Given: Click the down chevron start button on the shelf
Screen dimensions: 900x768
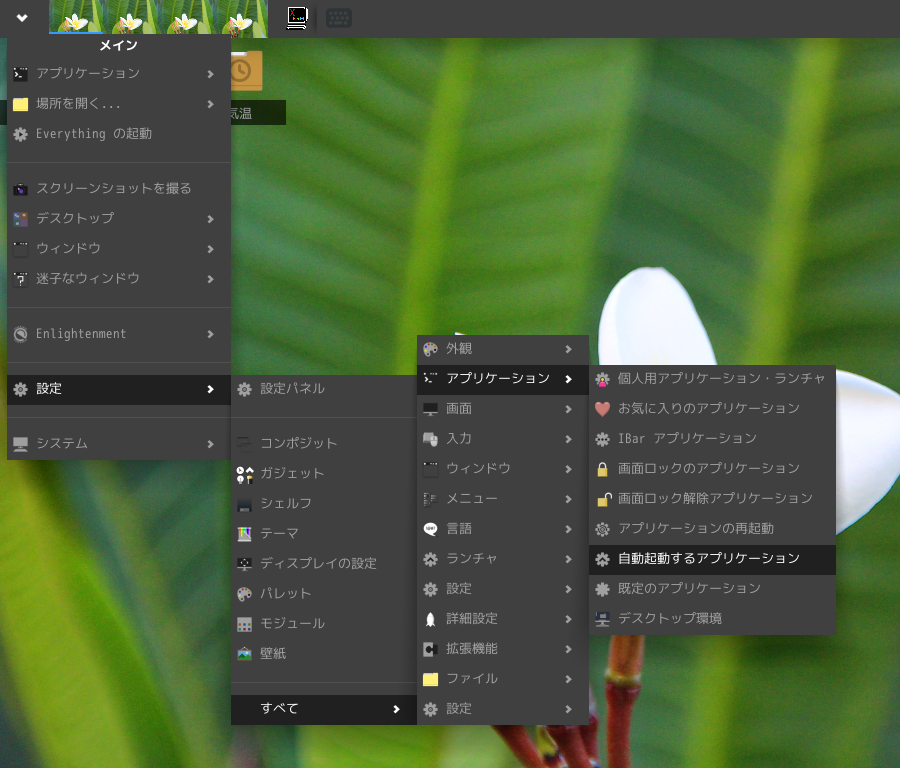Looking at the screenshot, I should click(x=22, y=18).
